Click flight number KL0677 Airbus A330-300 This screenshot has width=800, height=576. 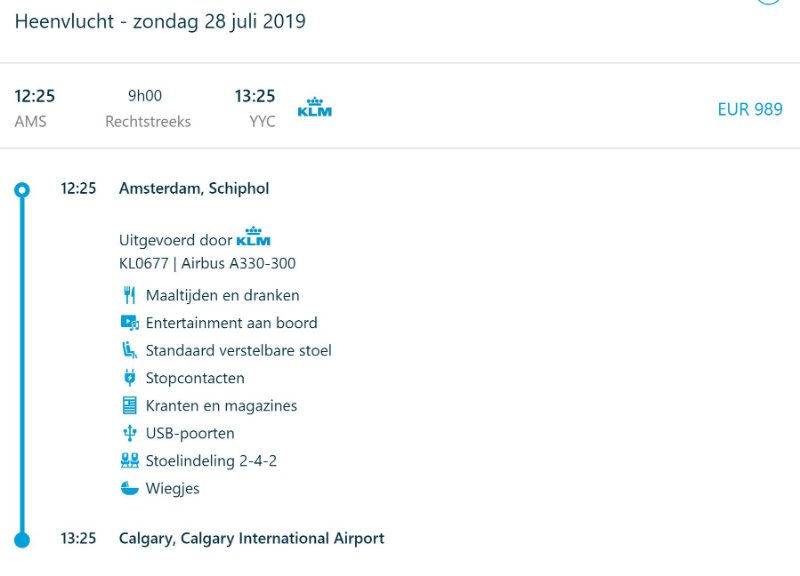click(207, 264)
